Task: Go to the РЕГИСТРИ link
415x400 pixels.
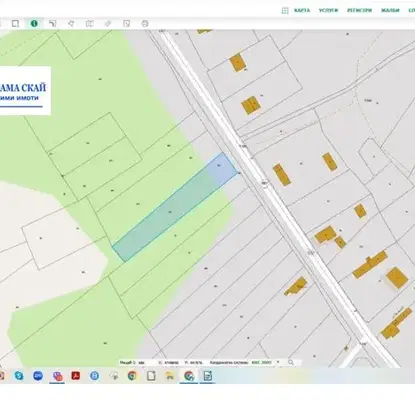Action: click(x=359, y=10)
